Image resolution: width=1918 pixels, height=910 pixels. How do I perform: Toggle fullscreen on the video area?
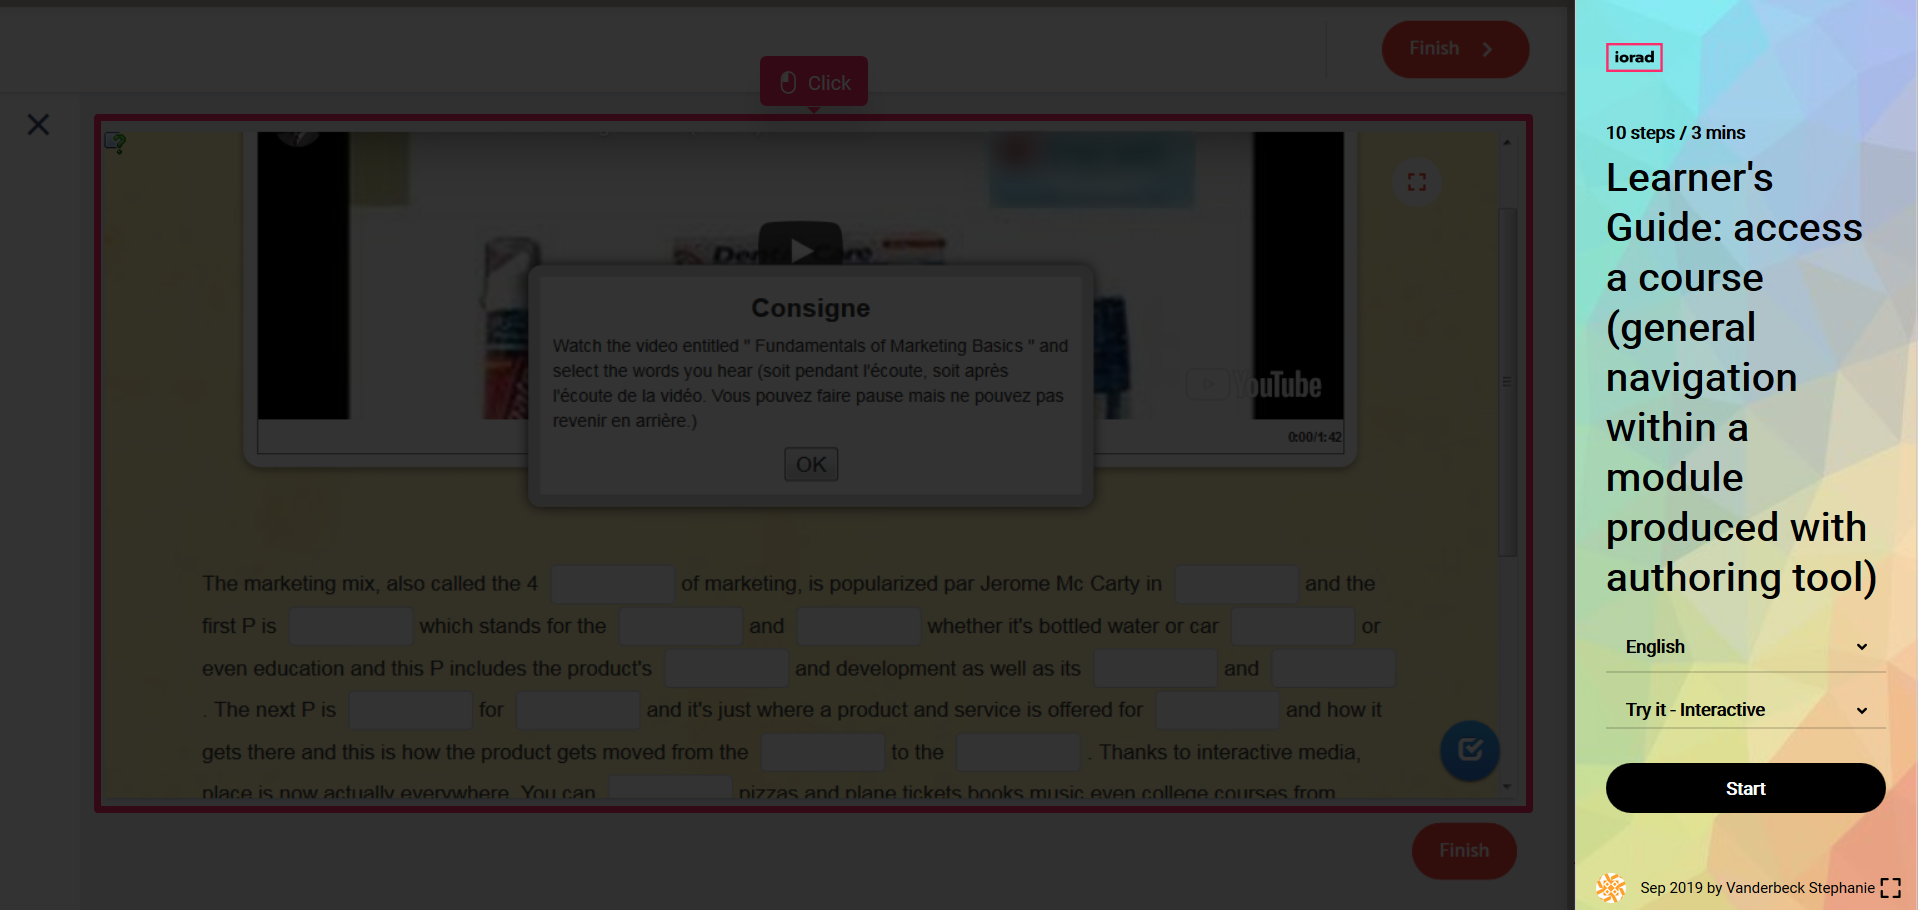tap(1416, 182)
